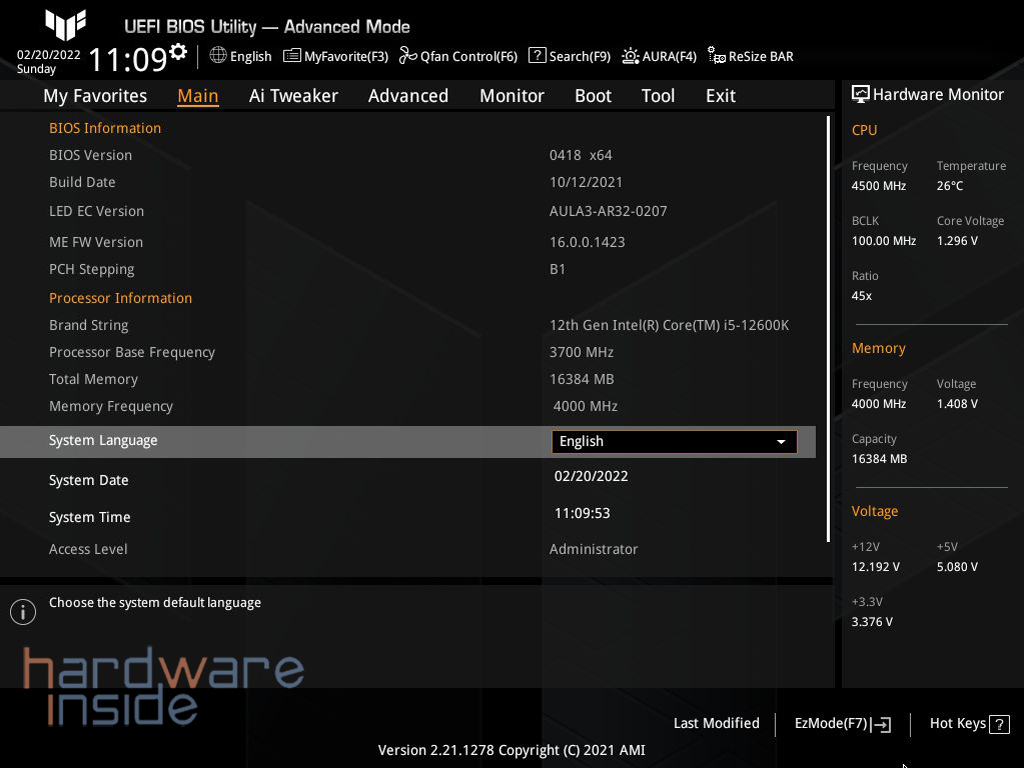Click the +5V 5.080 V reading
Screen dimensions: 1024x768
click(957, 567)
